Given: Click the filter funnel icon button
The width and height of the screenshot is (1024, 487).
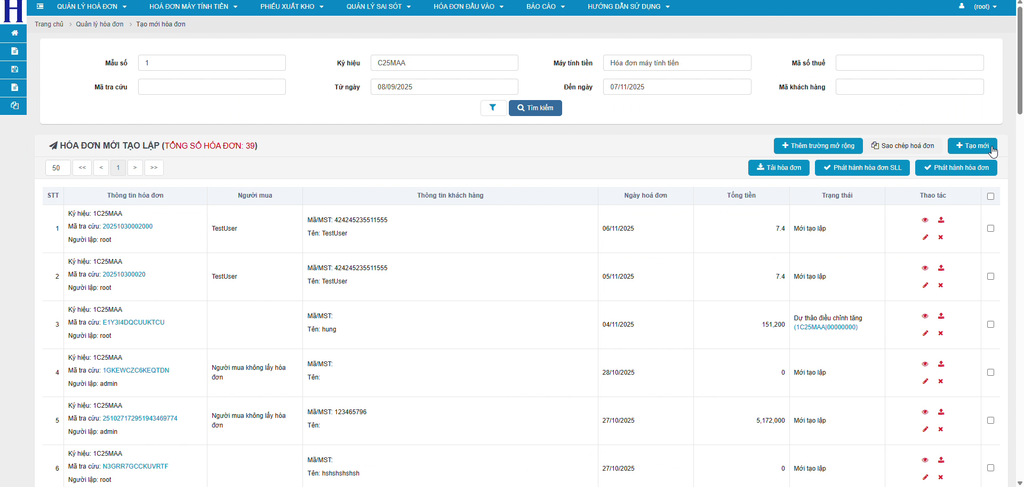Looking at the screenshot, I should coord(494,108).
